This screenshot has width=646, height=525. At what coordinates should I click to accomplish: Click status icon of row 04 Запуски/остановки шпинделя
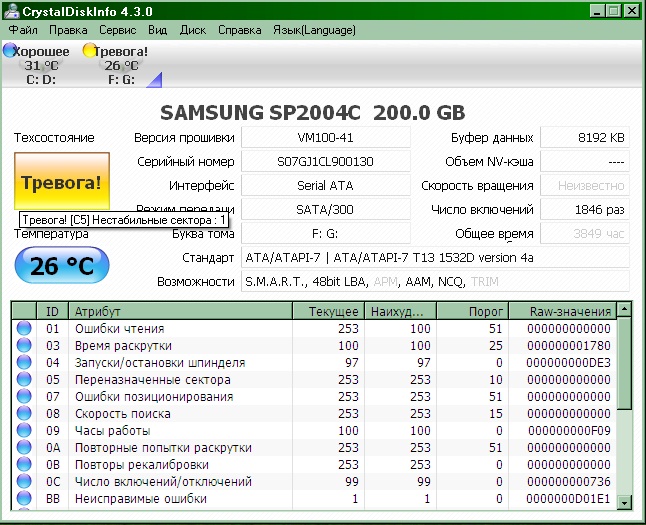[24, 362]
